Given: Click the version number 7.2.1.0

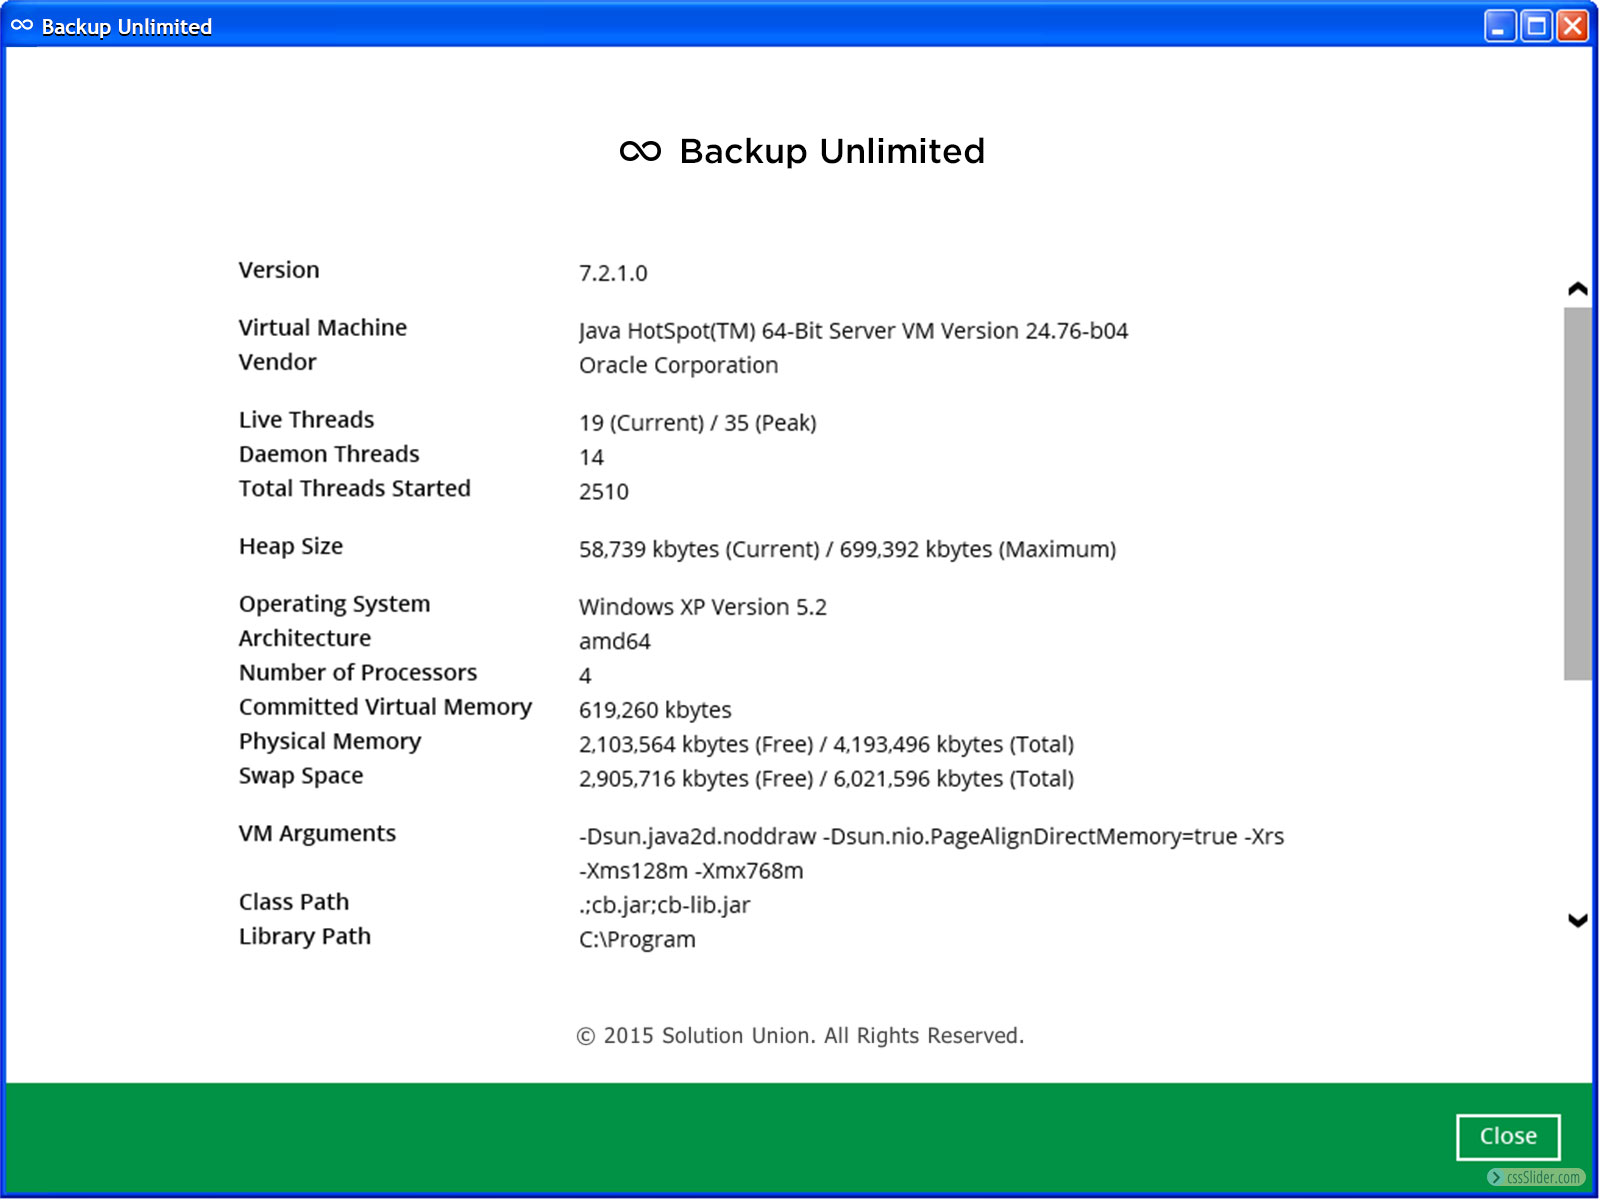Looking at the screenshot, I should 613,273.
